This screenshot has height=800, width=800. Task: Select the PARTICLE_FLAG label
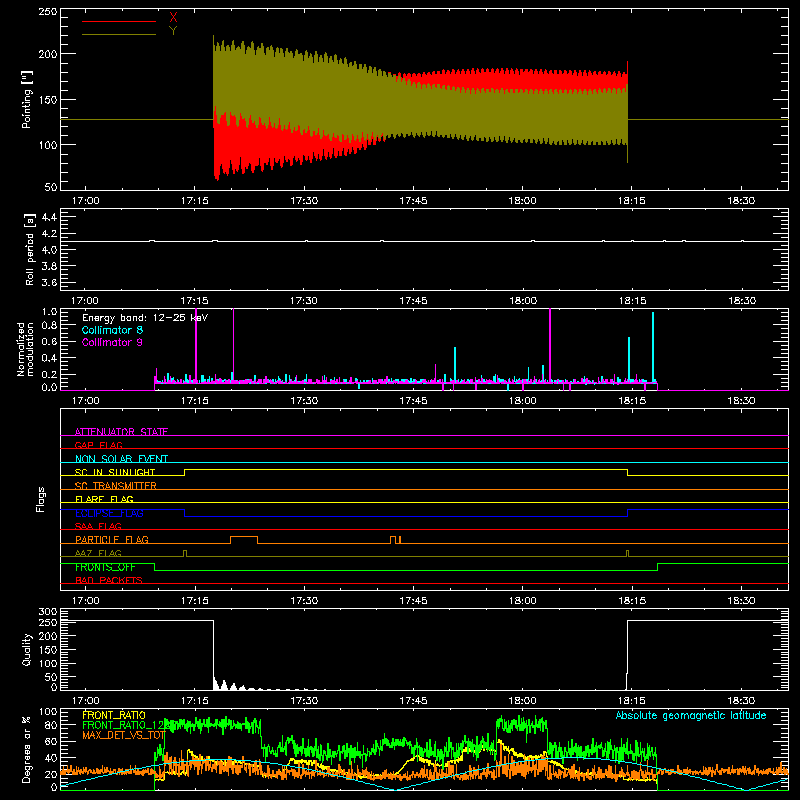112,539
